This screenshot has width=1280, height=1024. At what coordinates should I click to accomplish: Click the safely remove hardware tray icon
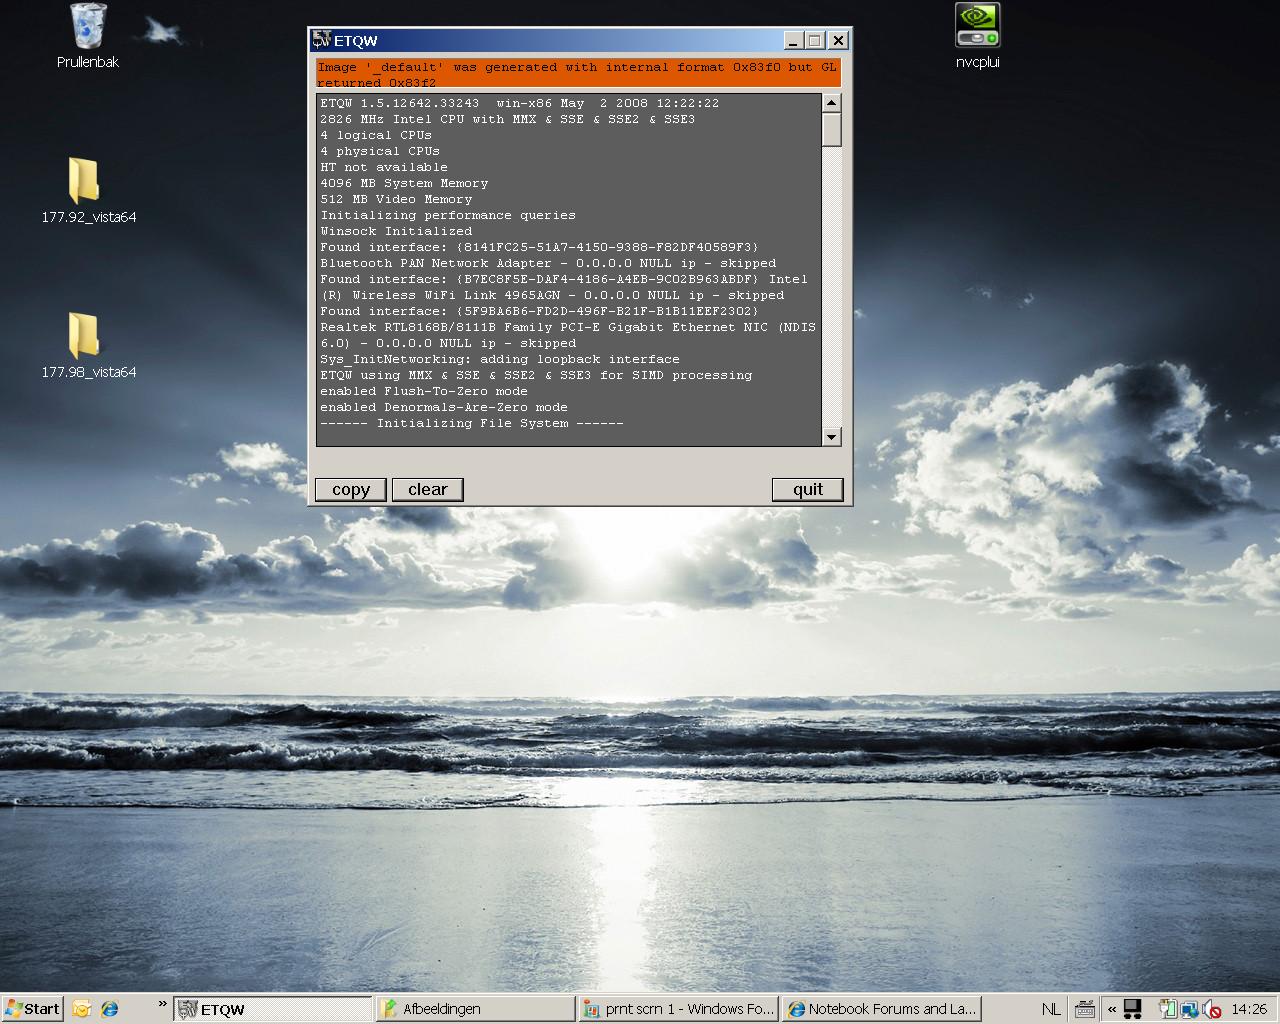pos(1167,1009)
